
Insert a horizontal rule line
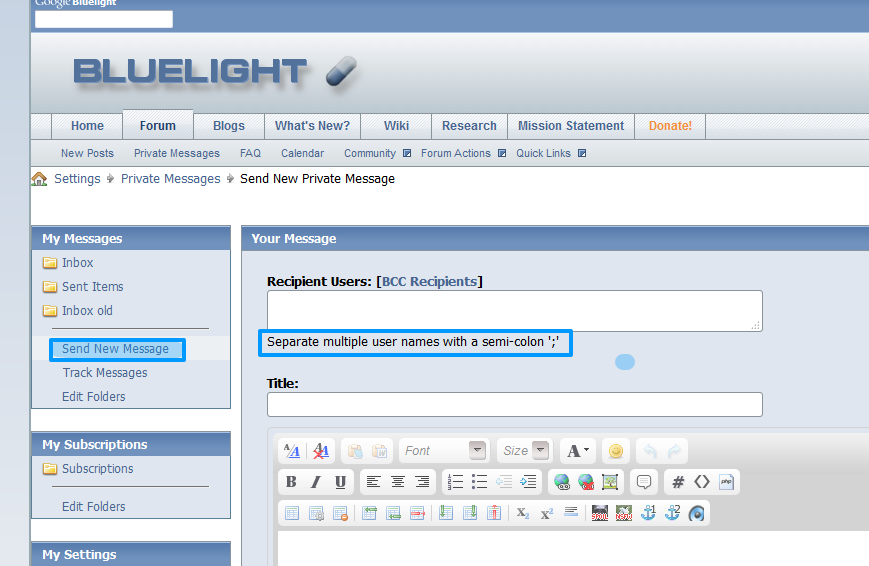click(x=571, y=512)
